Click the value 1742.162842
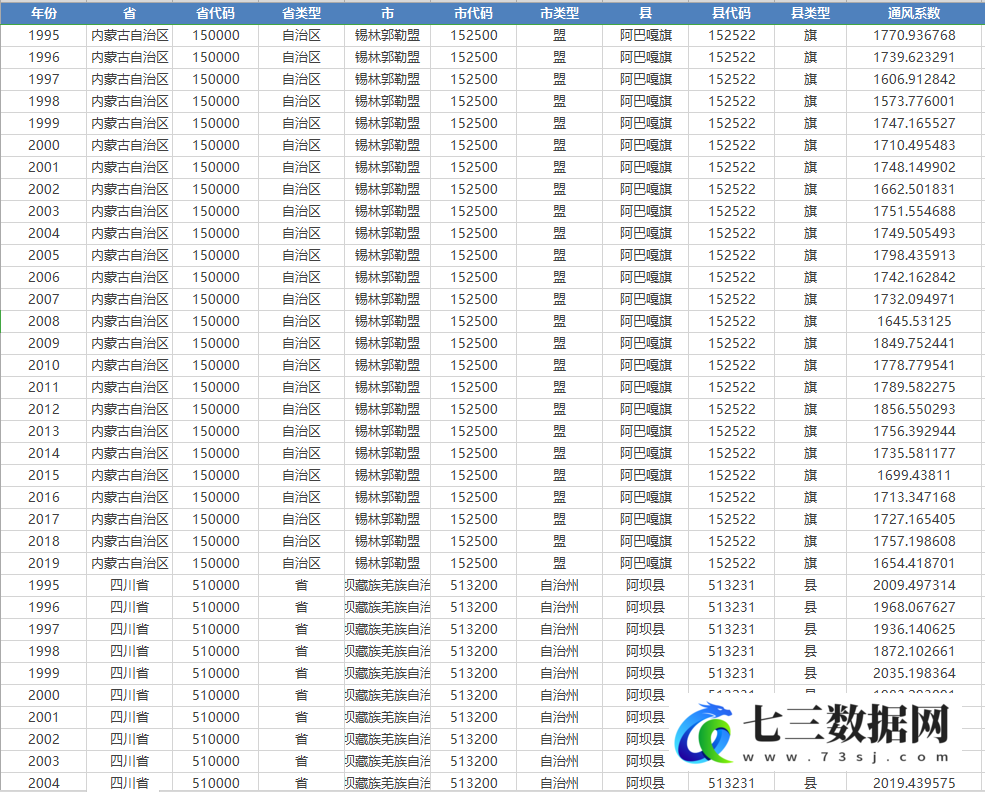 pyautogui.click(x=915, y=277)
